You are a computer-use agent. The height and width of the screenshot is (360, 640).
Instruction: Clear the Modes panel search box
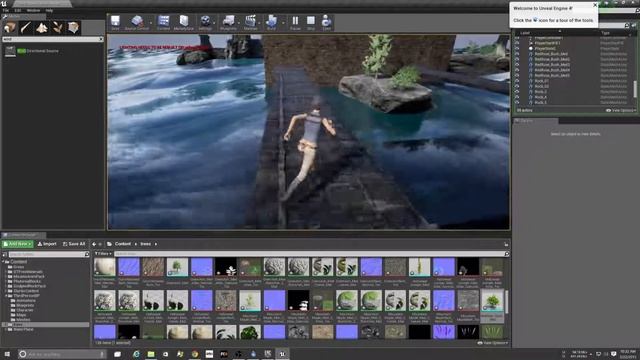[101, 39]
